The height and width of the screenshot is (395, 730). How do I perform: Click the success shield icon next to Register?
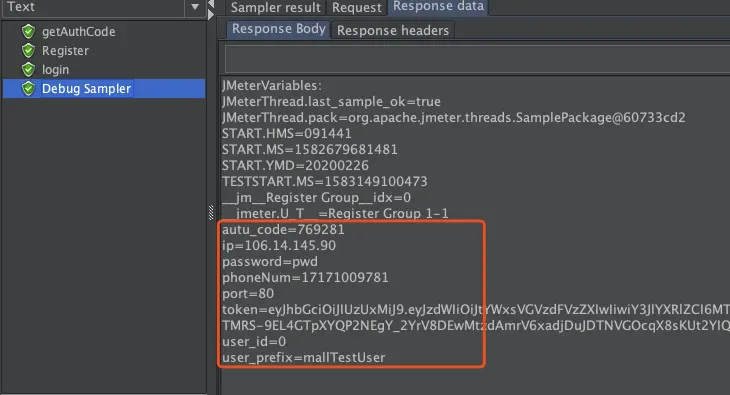[28, 50]
